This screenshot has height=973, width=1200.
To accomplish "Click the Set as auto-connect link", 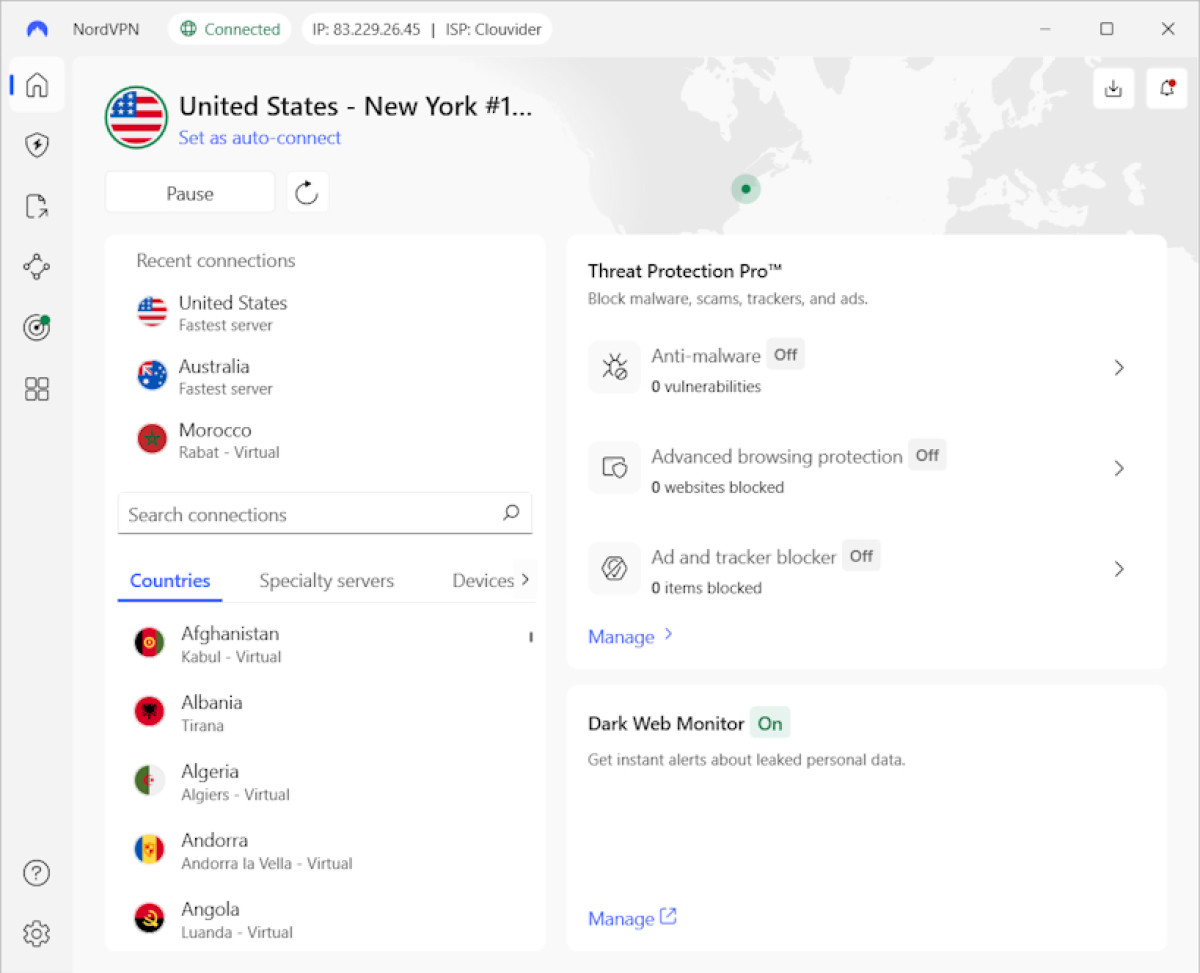I will [259, 138].
